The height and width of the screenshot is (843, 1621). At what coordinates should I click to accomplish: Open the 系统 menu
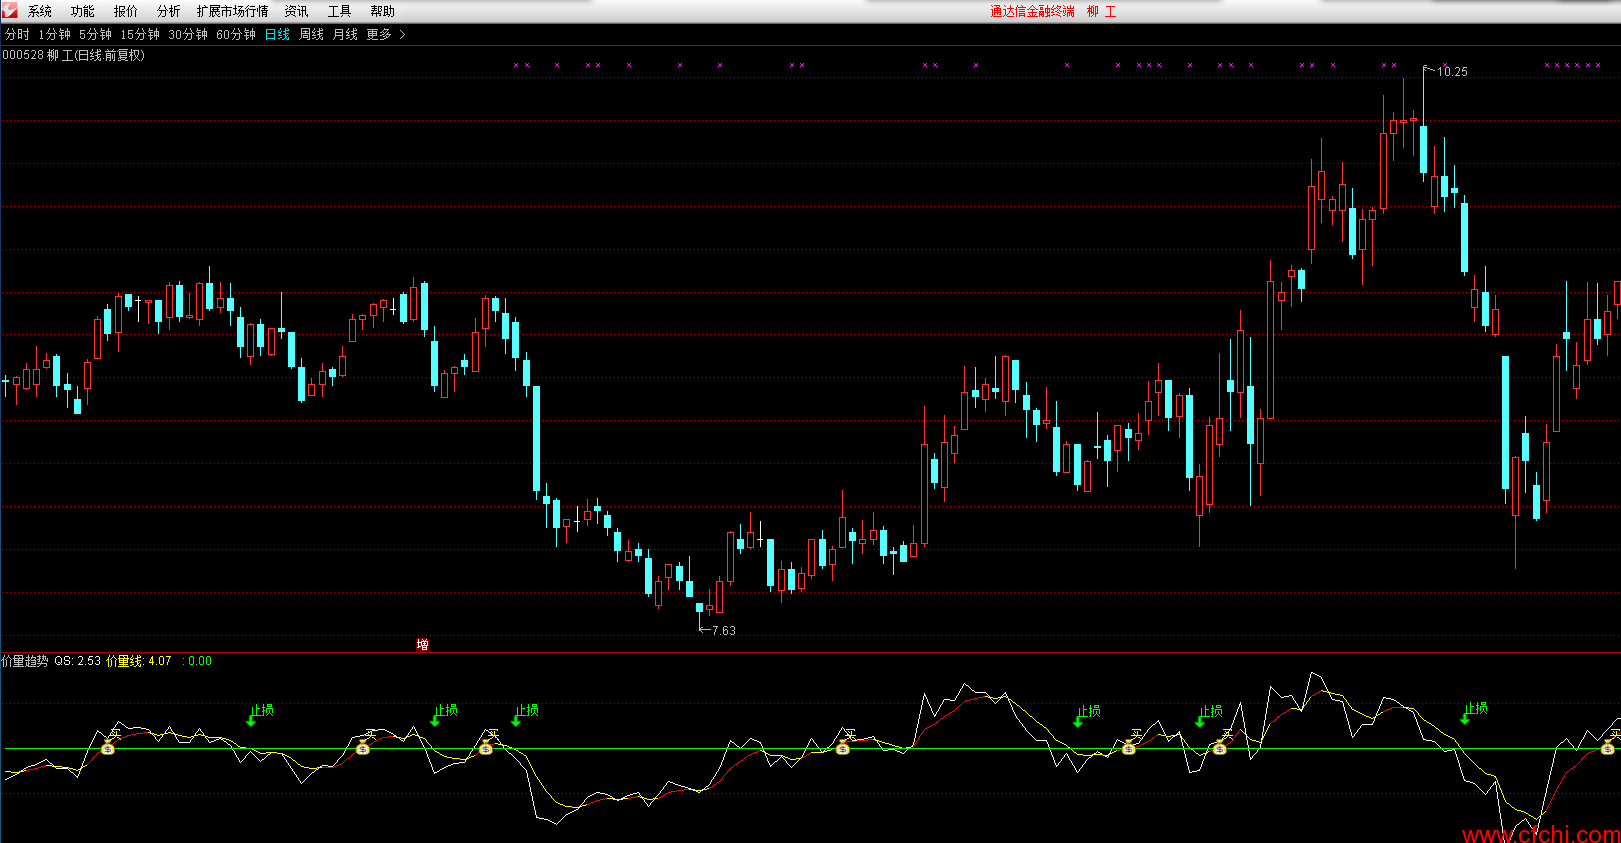point(40,11)
